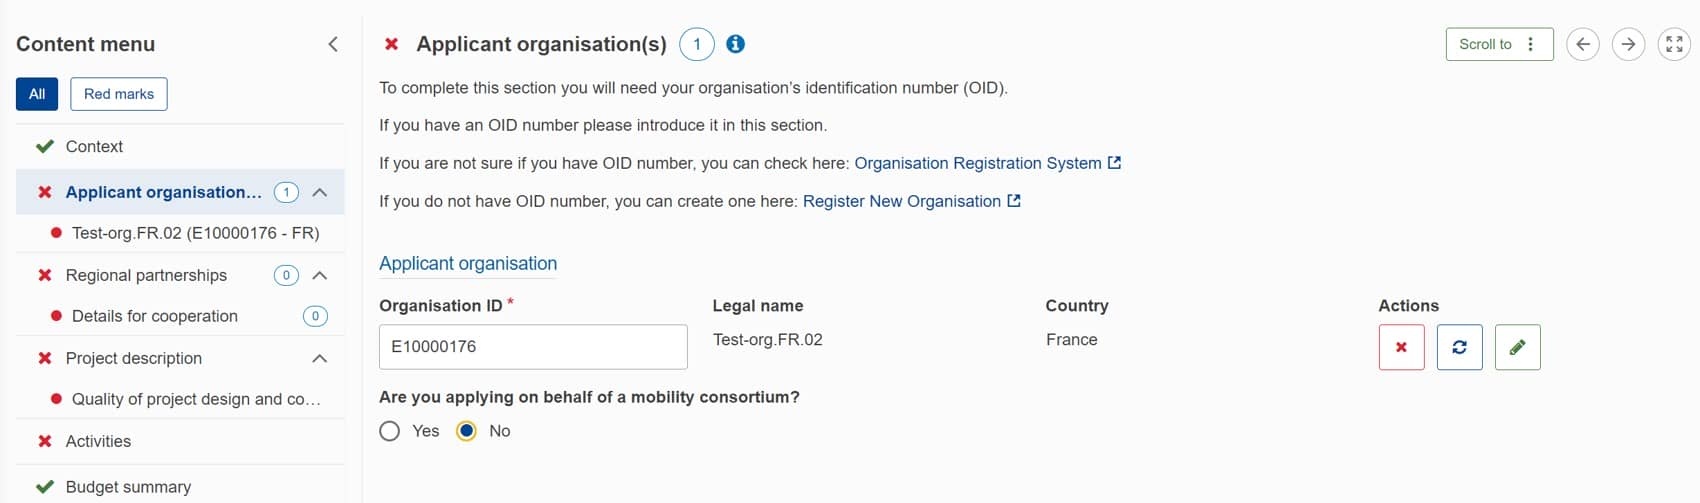Open the Scroll to dropdown
The image size is (1700, 503).
coord(1499,44)
